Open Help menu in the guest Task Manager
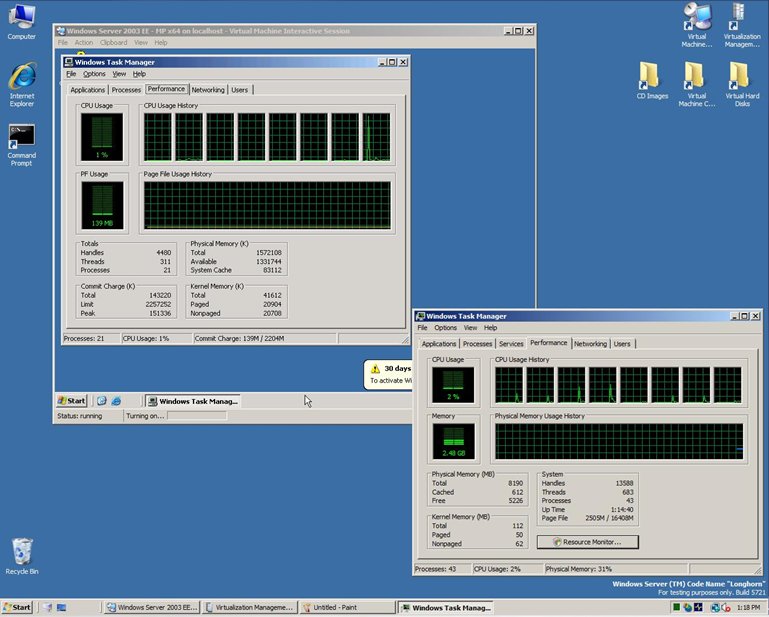Viewport: 769px width, 617px height. coord(139,74)
